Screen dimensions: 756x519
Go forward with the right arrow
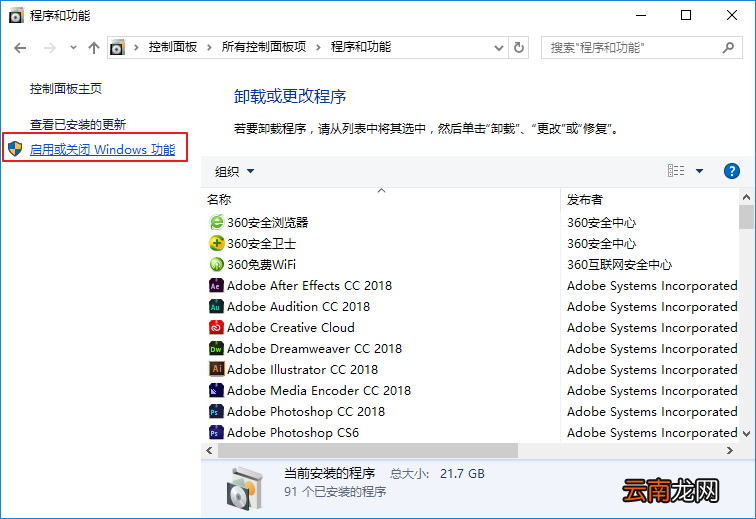[50, 48]
